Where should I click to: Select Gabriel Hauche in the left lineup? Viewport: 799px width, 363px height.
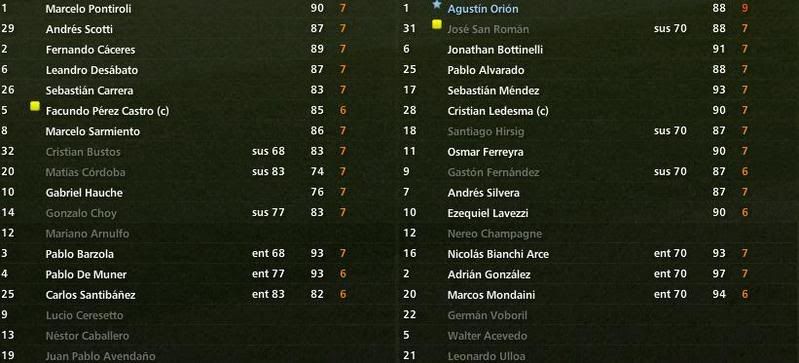(84, 193)
